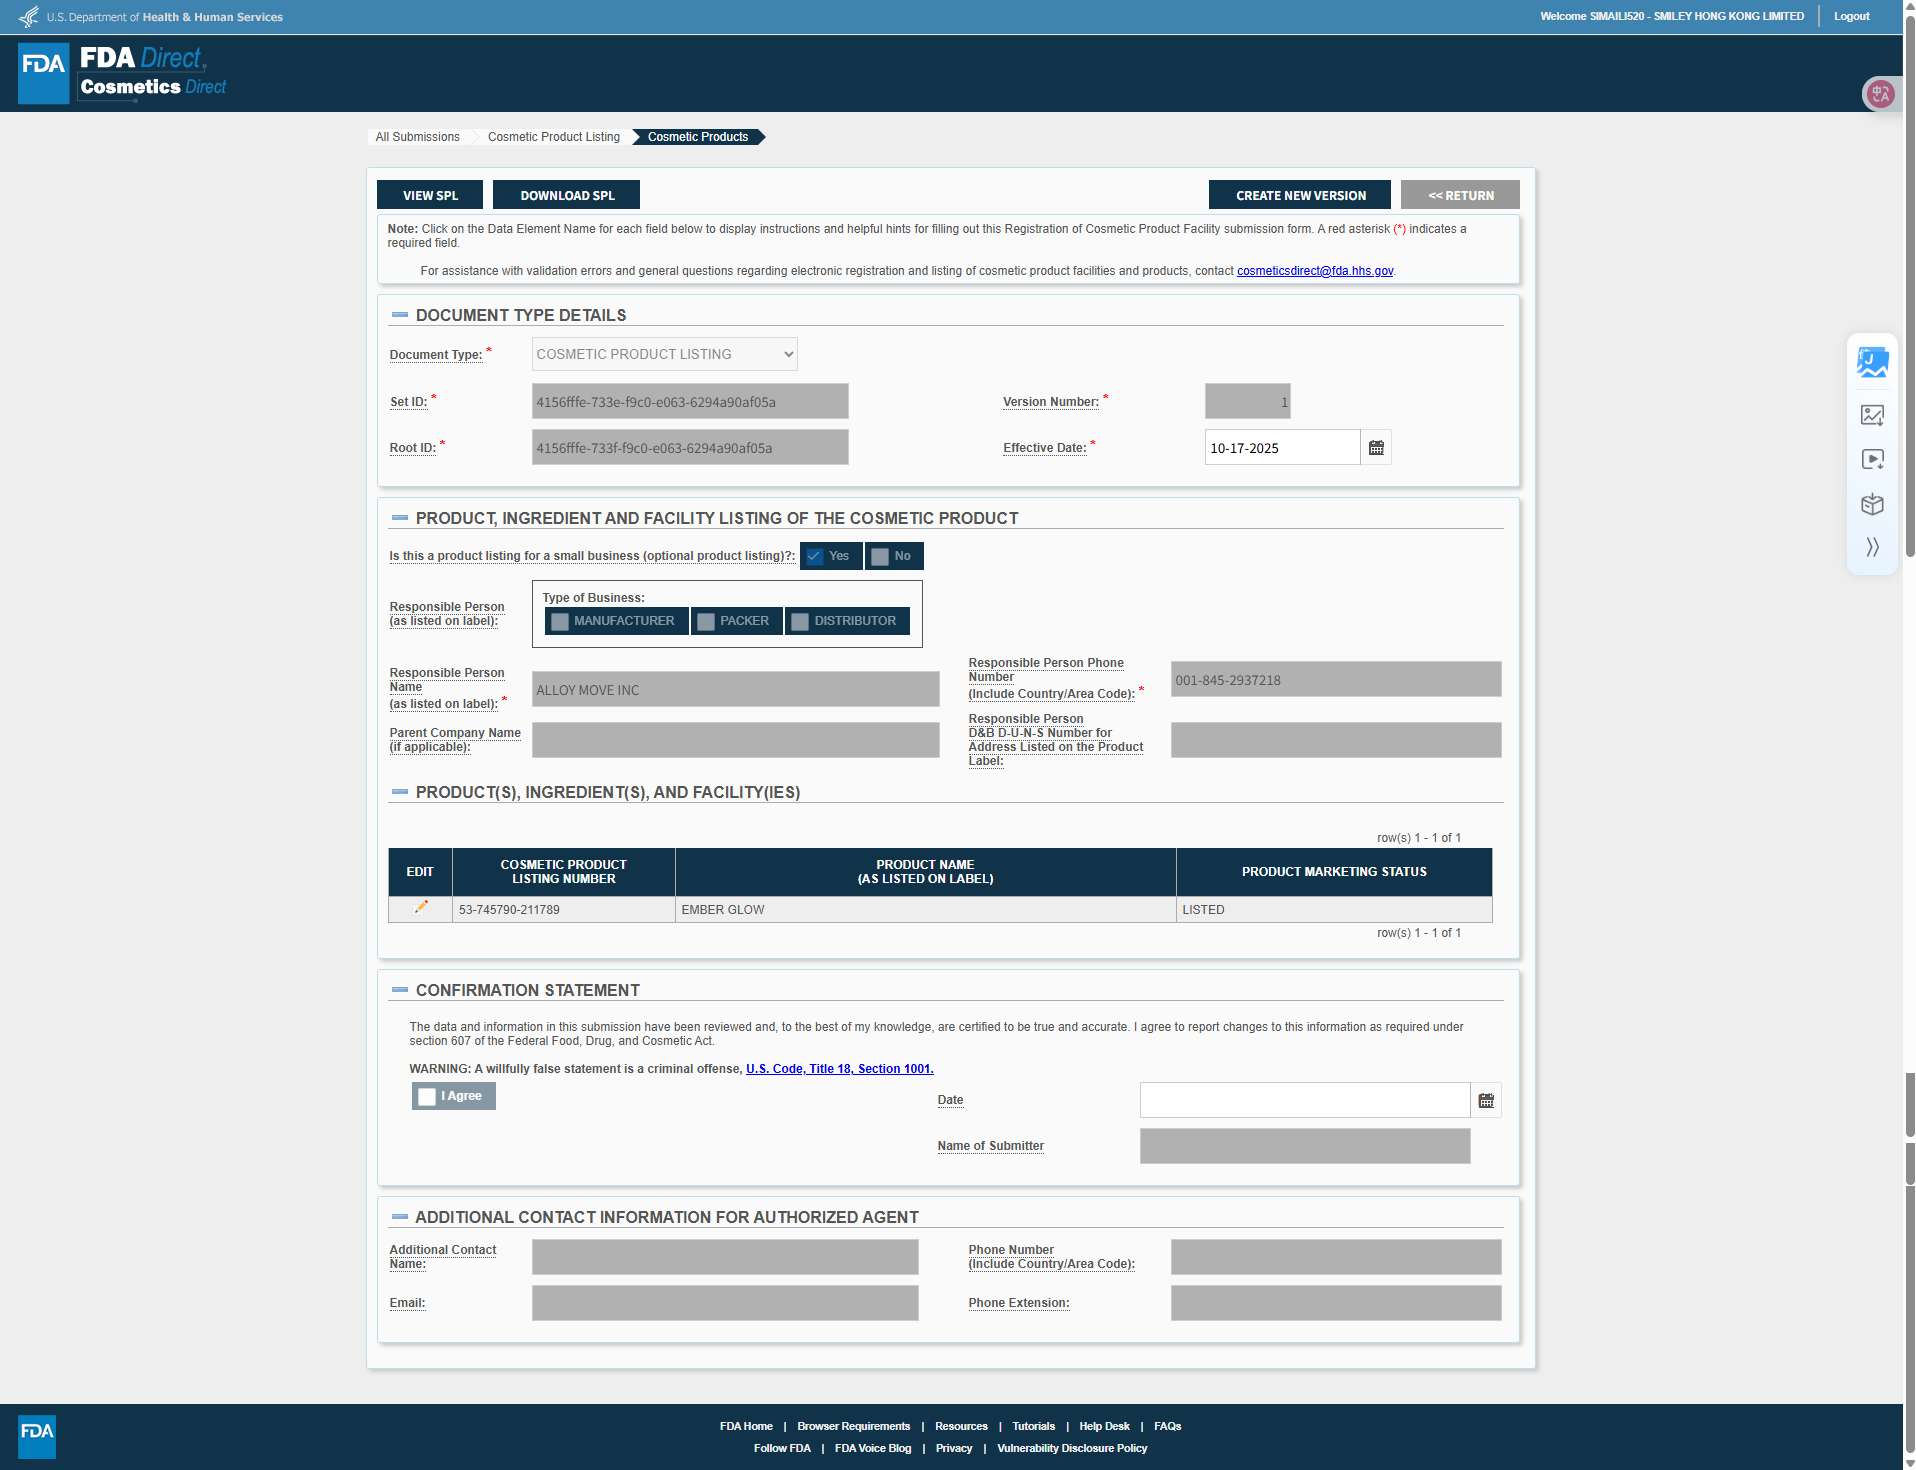Click the FDA logo in header

click(x=43, y=73)
